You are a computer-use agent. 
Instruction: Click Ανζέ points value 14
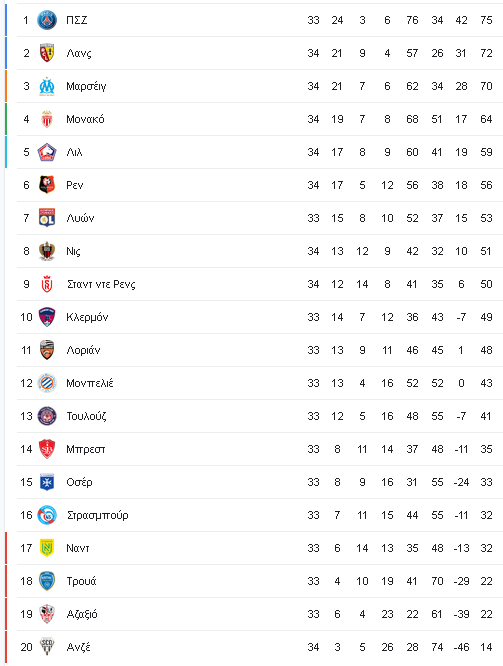486,647
